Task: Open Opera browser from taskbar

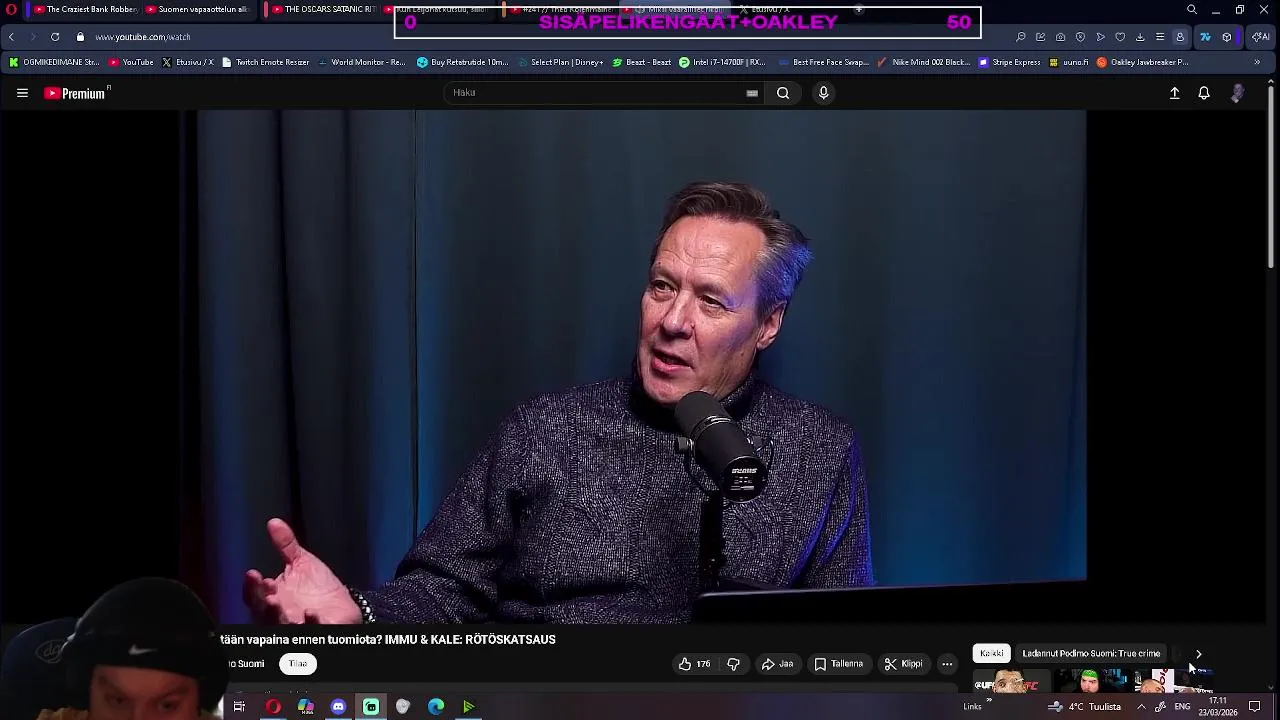Action: [x=272, y=707]
